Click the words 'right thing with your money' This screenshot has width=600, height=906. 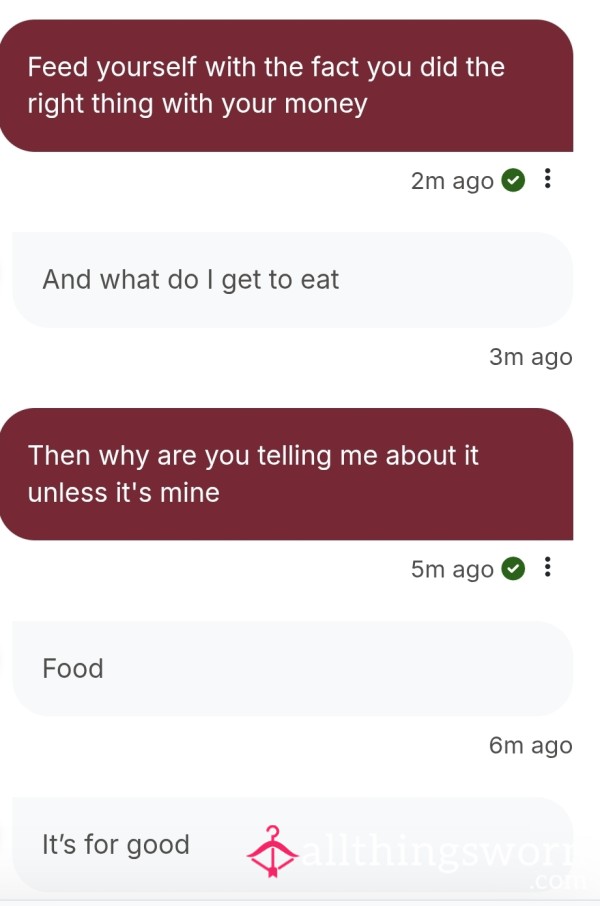pos(198,105)
